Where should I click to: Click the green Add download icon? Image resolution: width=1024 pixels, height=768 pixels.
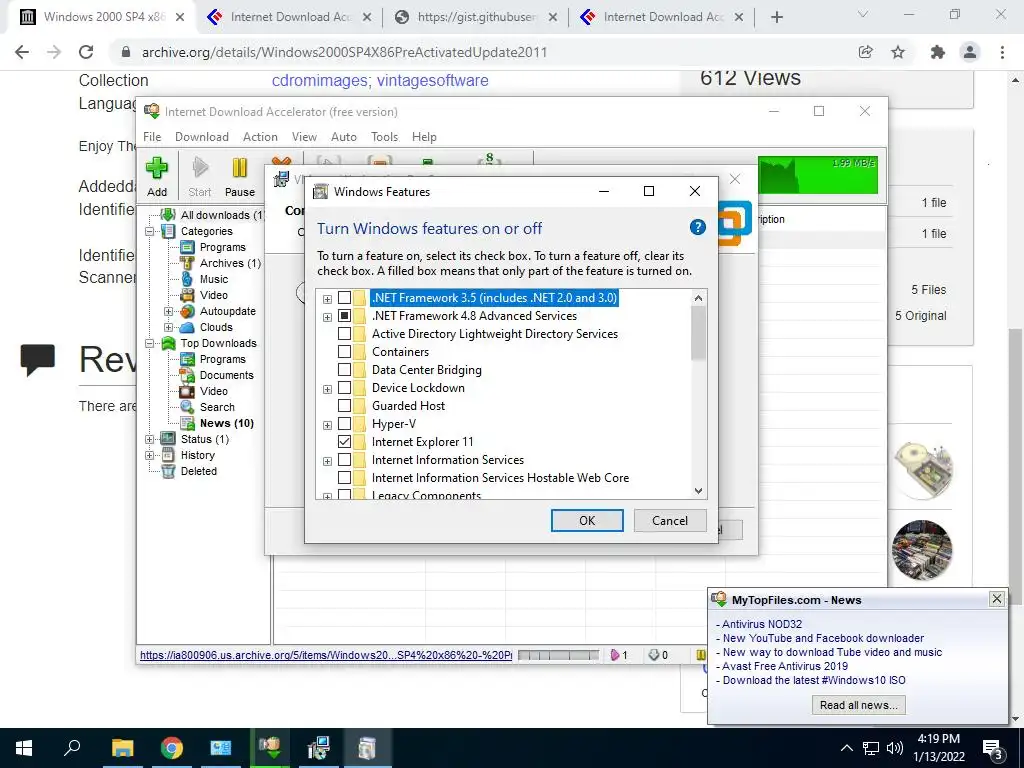[x=157, y=168]
